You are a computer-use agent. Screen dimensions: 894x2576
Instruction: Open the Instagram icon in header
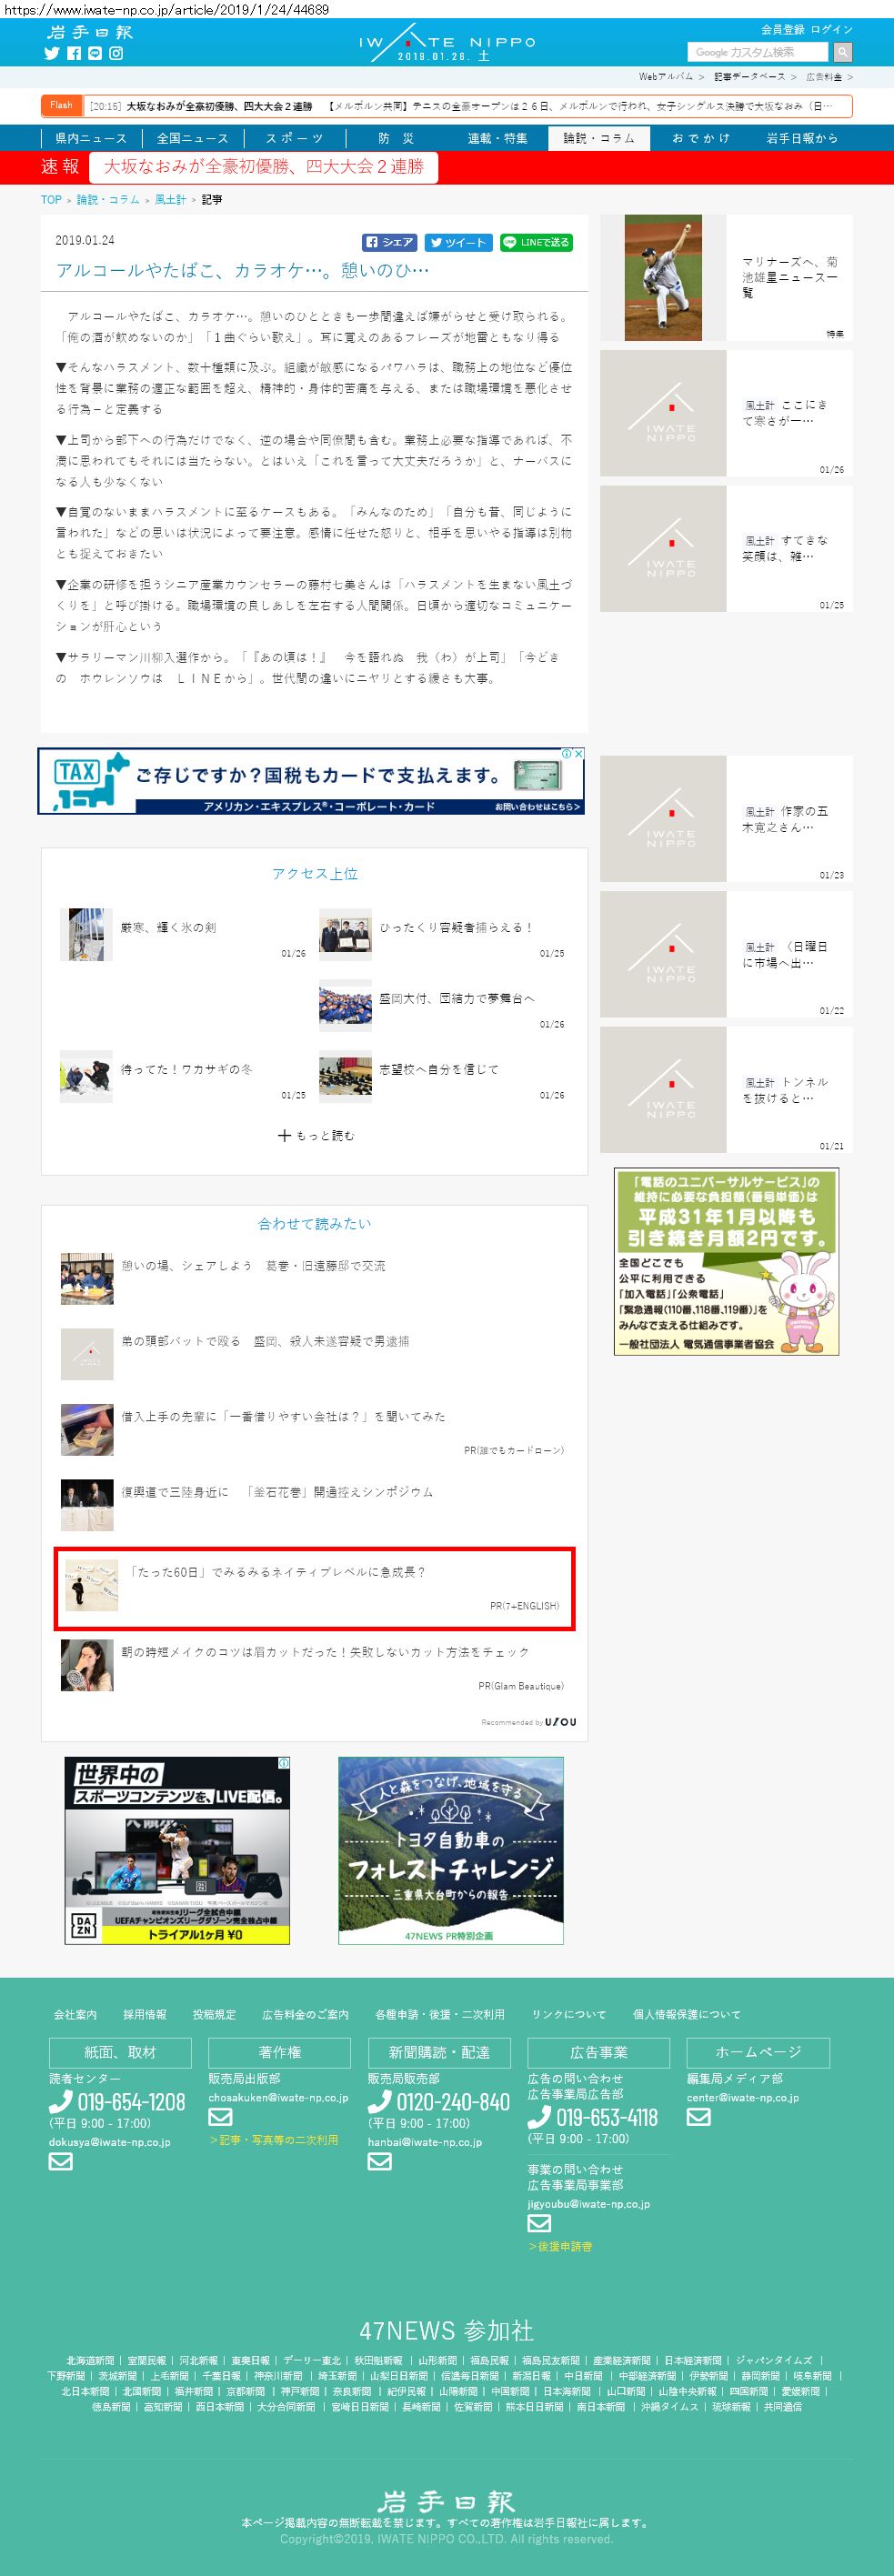pos(116,54)
